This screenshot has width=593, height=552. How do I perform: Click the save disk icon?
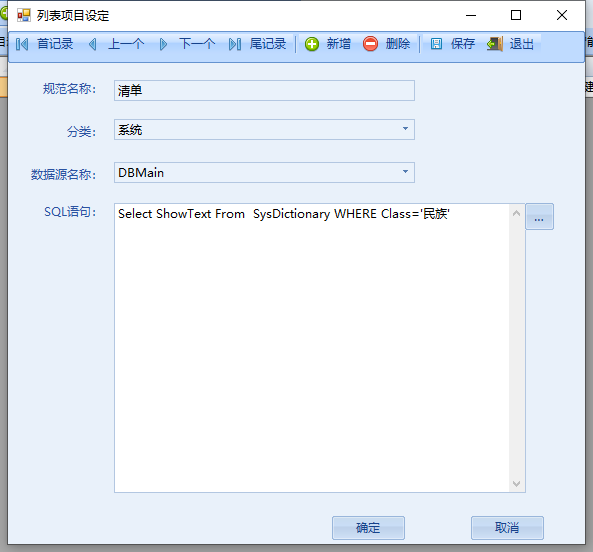coord(436,44)
